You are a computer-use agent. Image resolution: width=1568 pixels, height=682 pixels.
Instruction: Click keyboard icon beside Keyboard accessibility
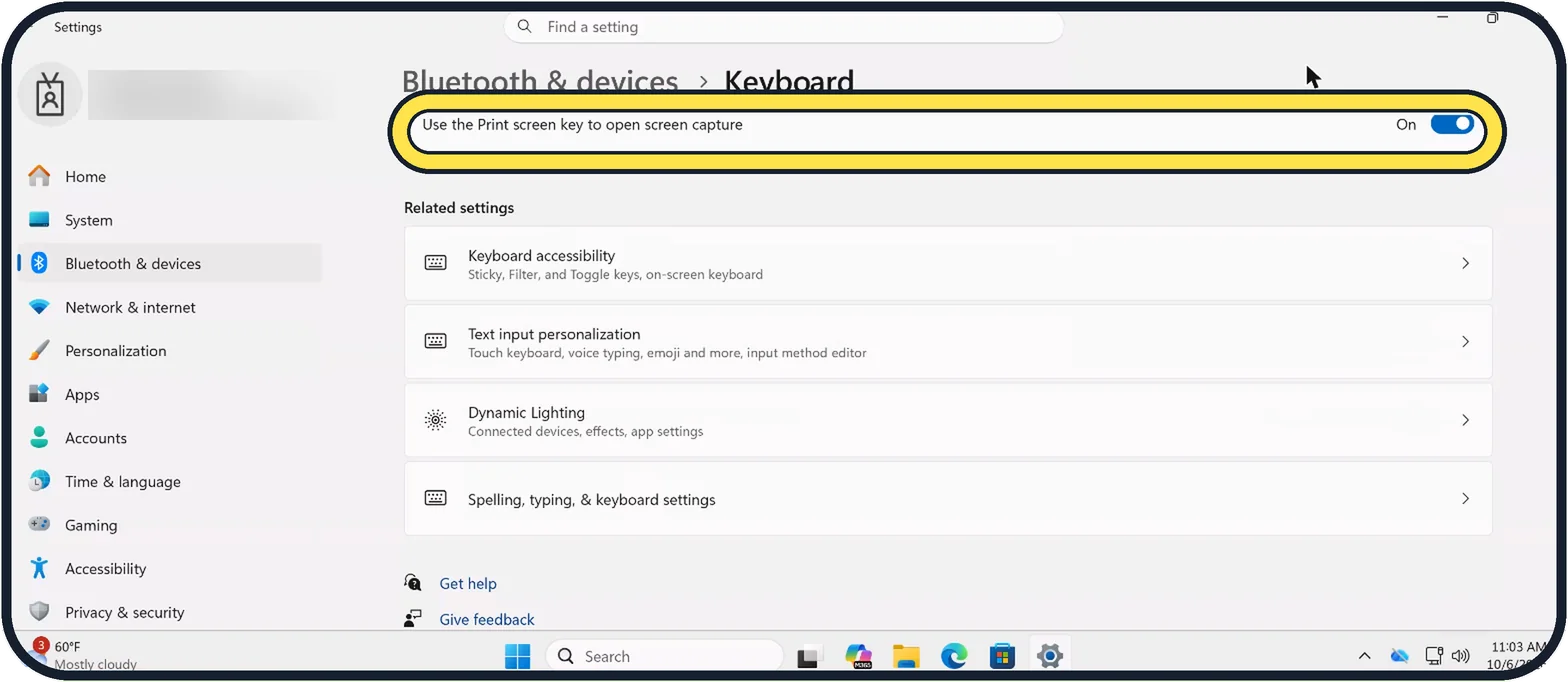(x=435, y=263)
